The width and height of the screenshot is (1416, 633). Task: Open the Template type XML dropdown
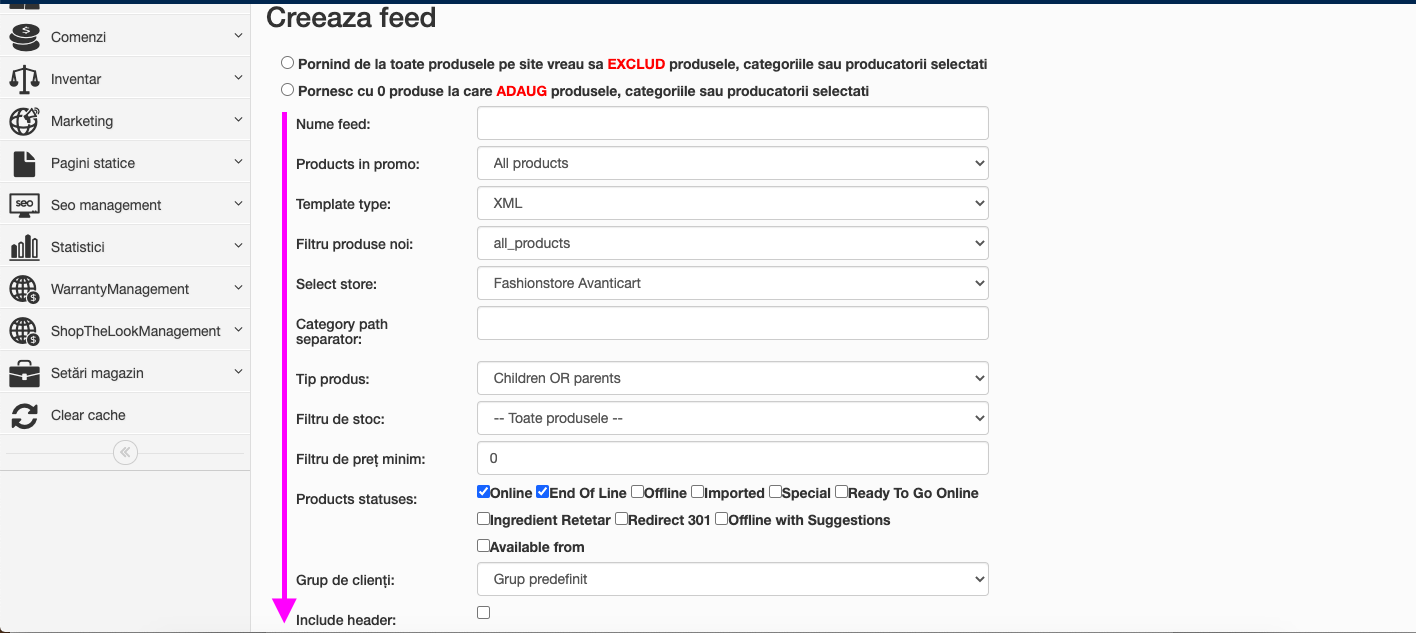(733, 203)
